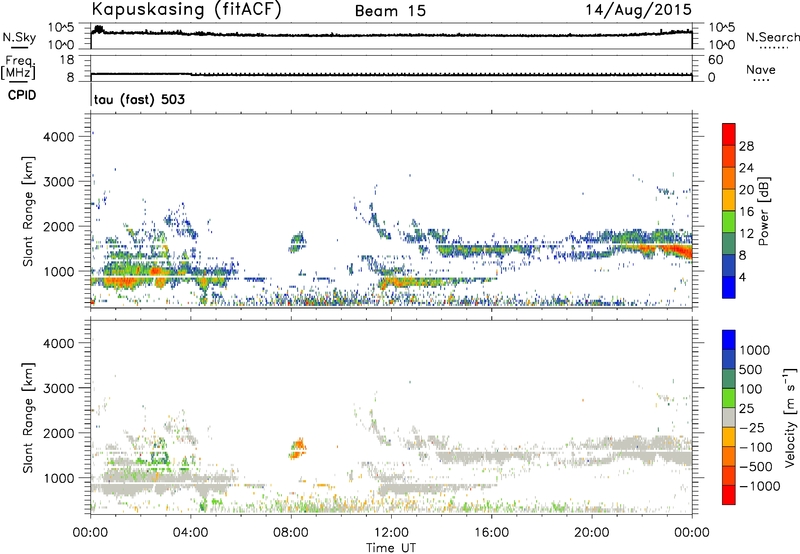Image resolution: width=800 pixels, height=554 pixels.
Task: Select the 'Freq. [MHz]' axis label
Action: point(18,68)
